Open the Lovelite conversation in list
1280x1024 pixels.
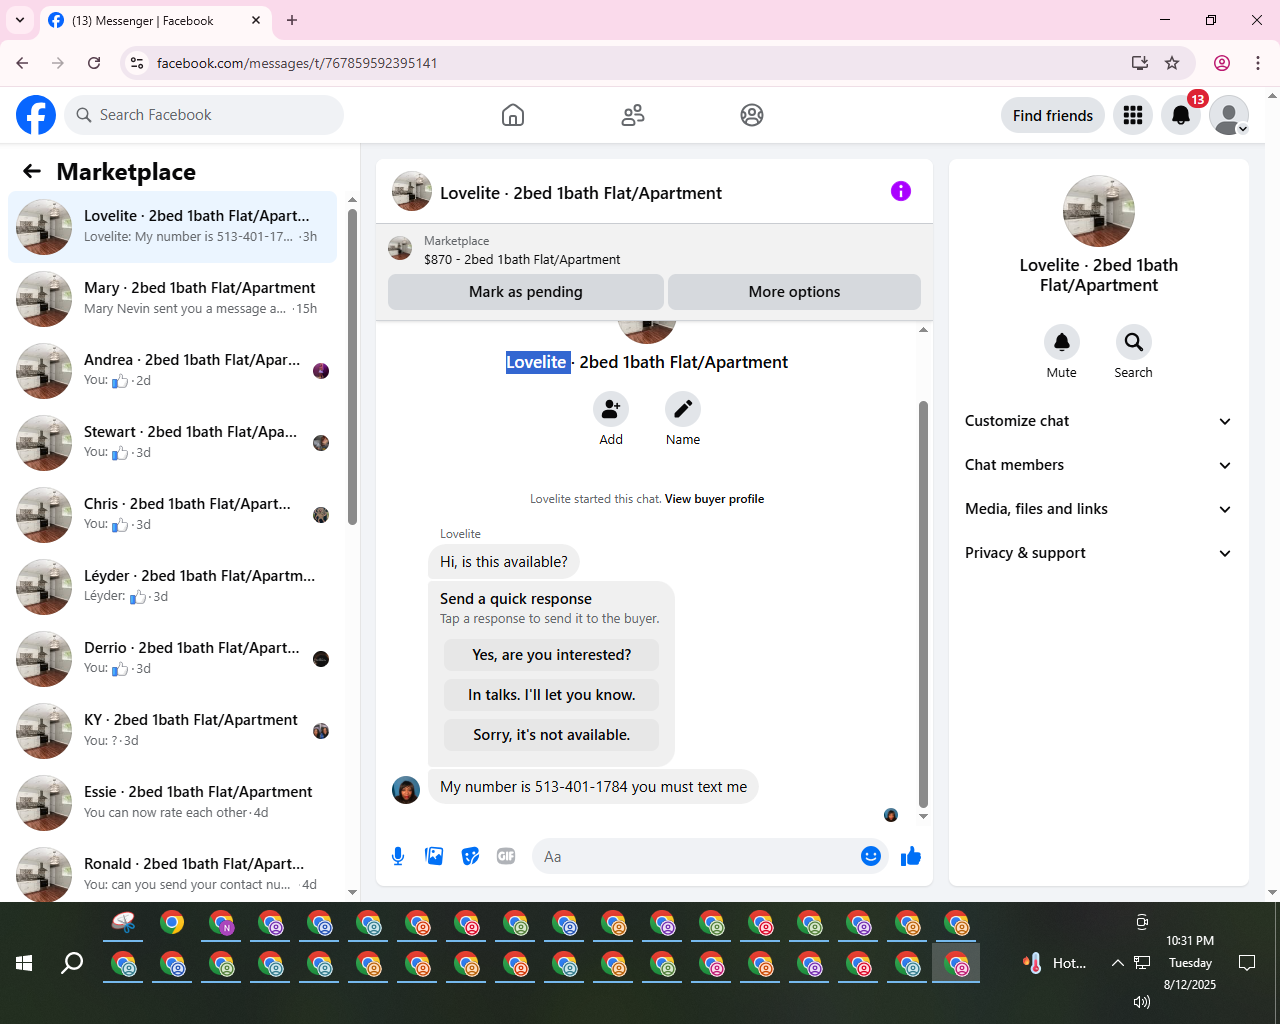click(173, 227)
